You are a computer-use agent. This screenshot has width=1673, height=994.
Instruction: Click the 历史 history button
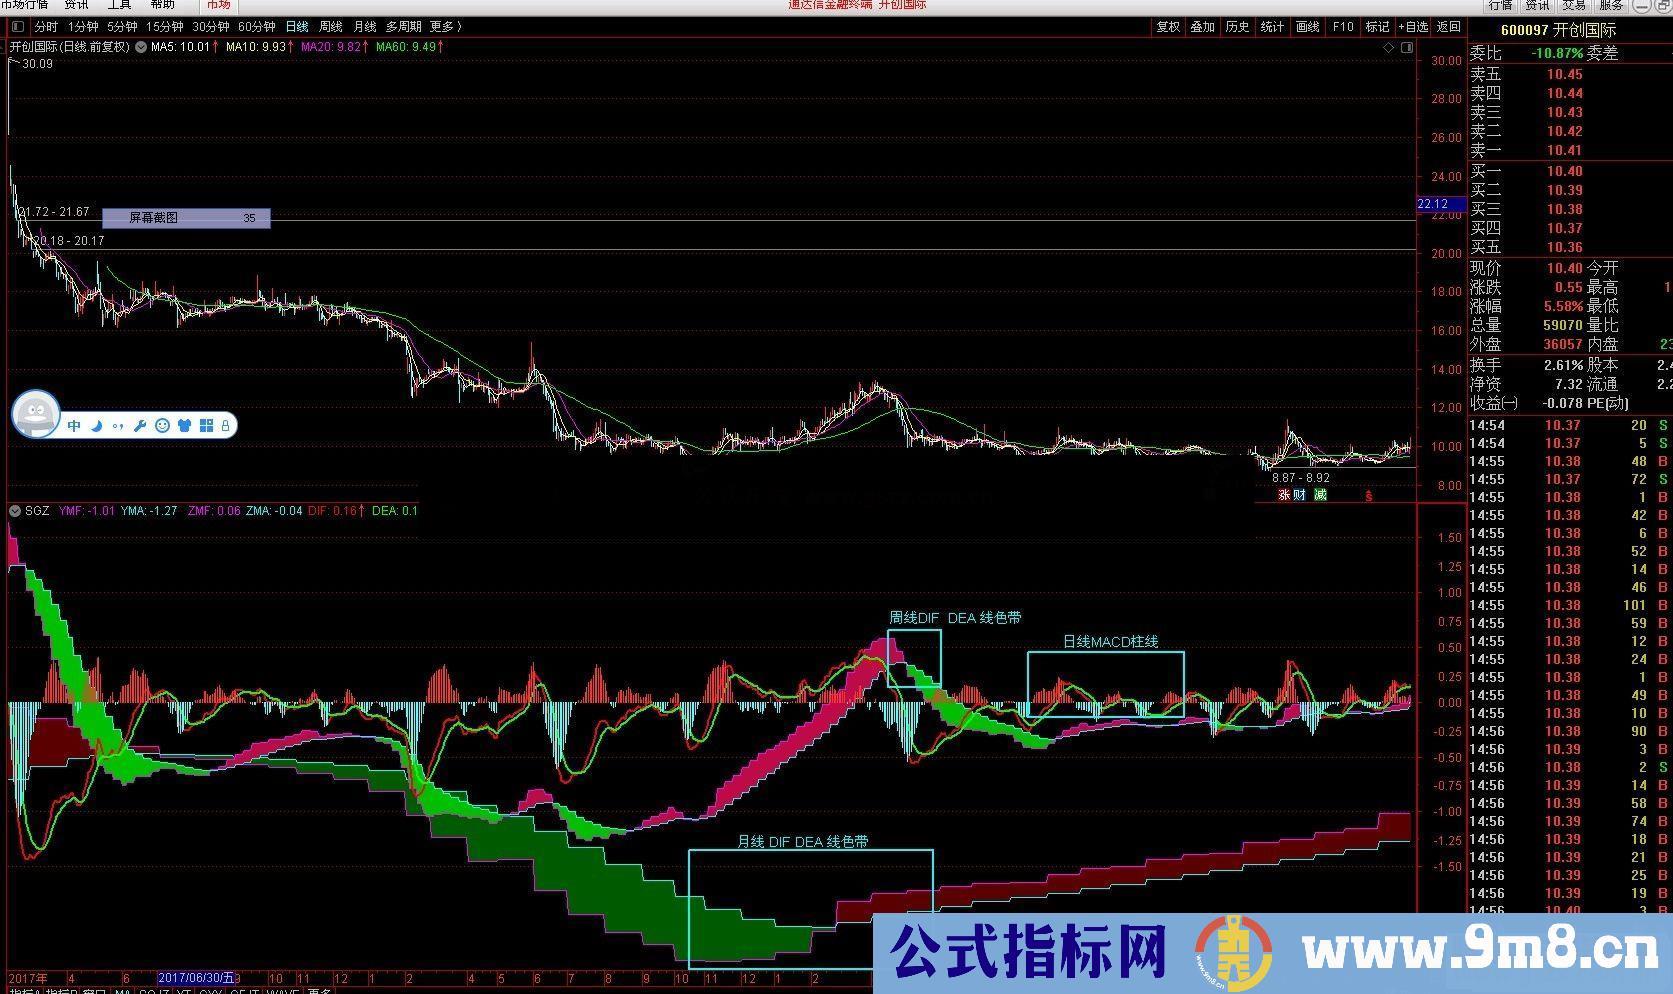(x=1238, y=27)
